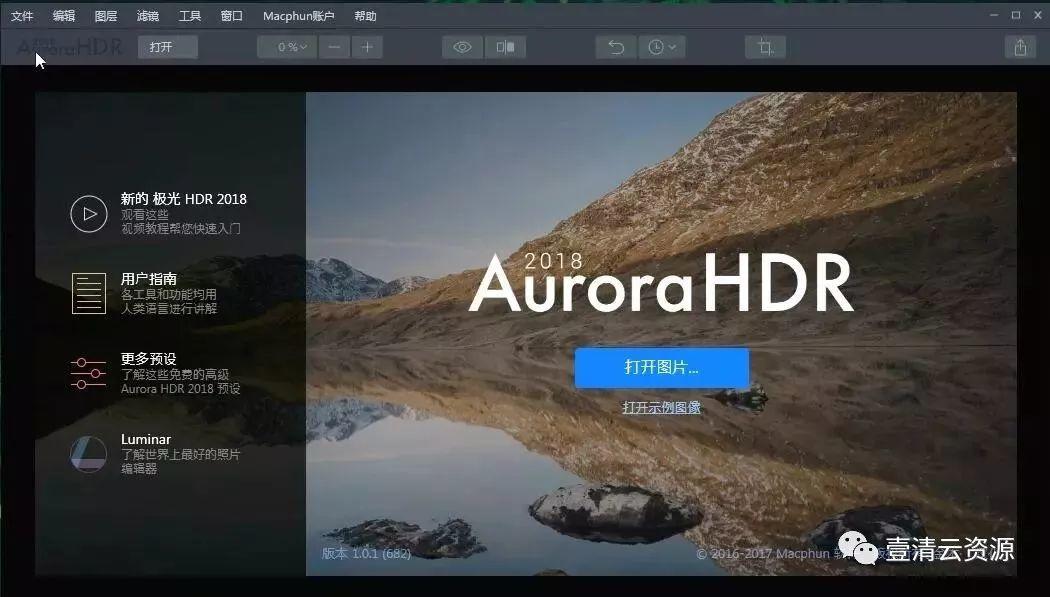Open the 工具 menu

coord(190,16)
